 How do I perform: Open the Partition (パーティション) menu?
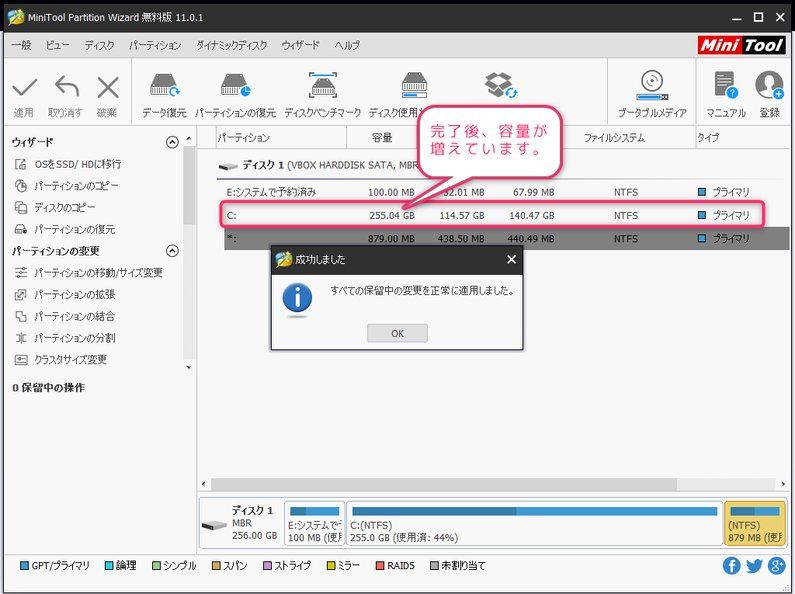click(x=155, y=45)
